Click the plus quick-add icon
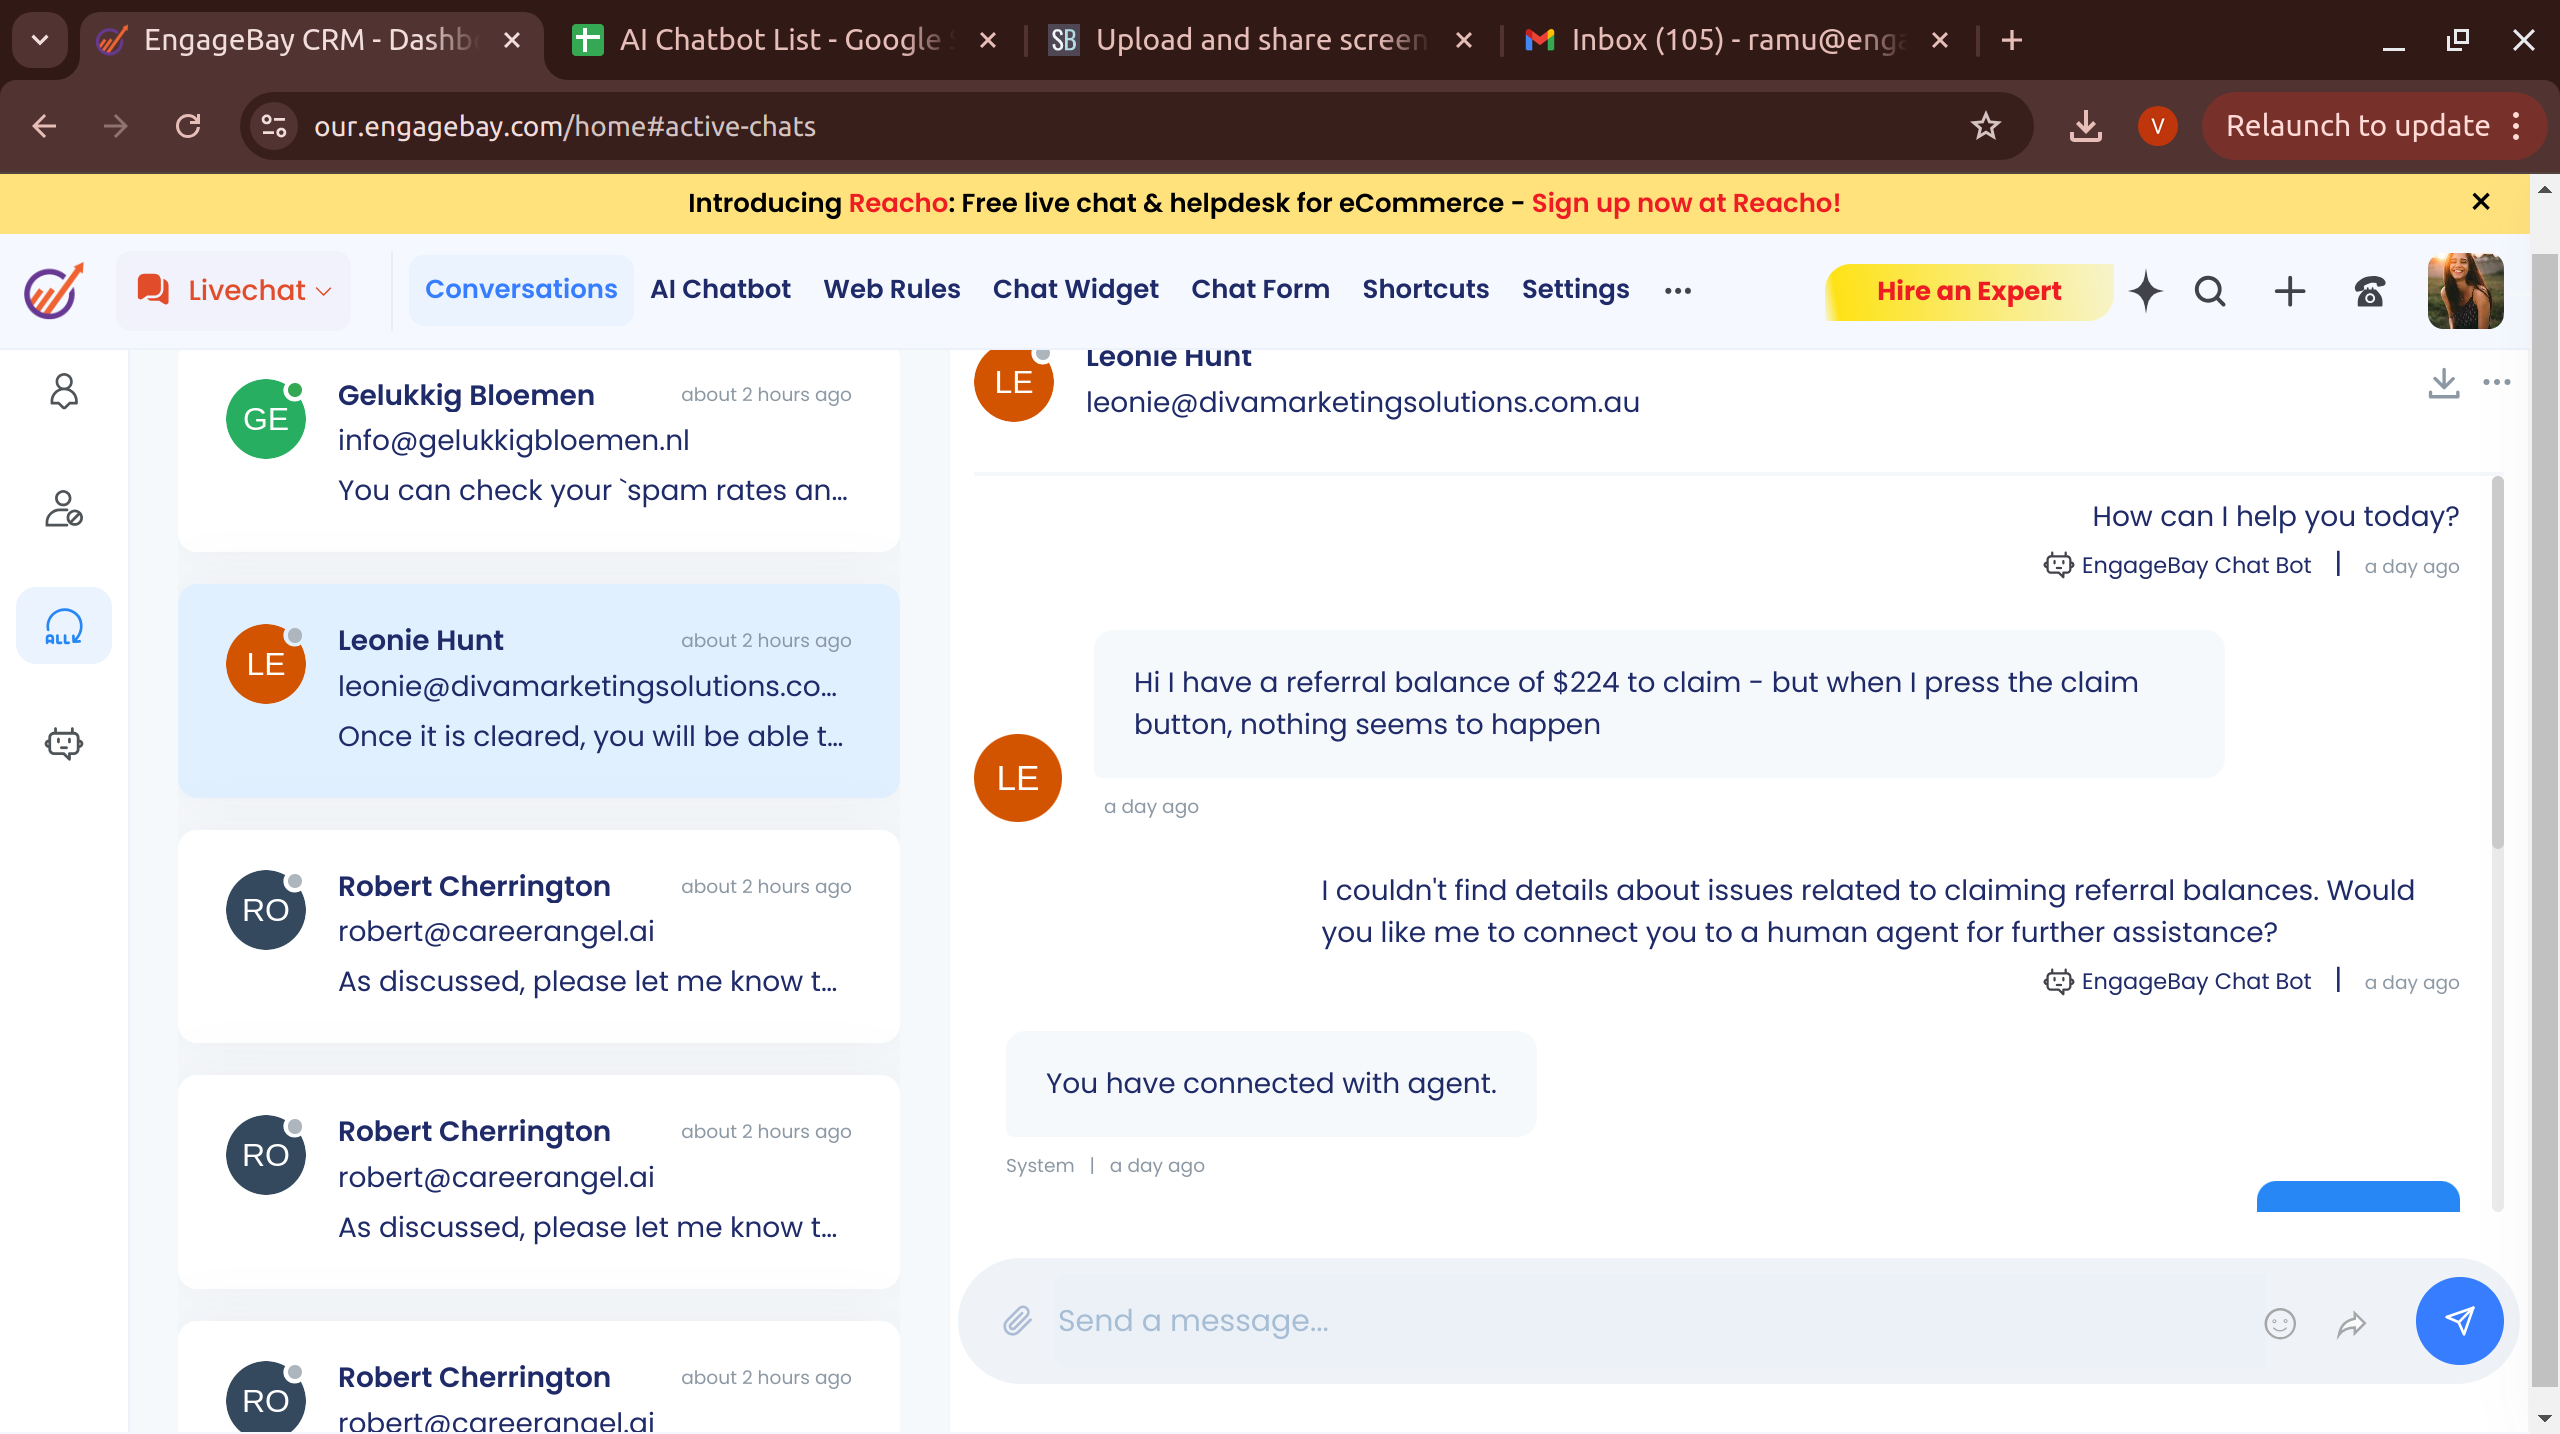 pos(2290,291)
